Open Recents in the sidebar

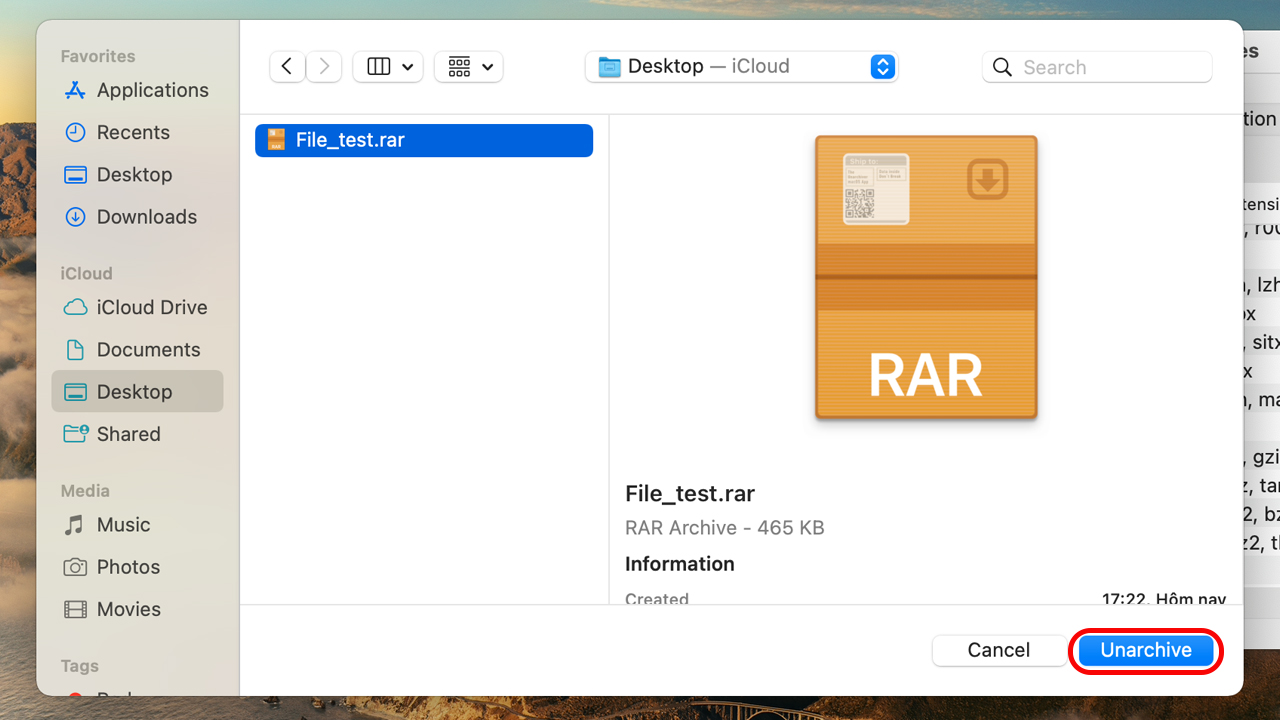tap(137, 132)
